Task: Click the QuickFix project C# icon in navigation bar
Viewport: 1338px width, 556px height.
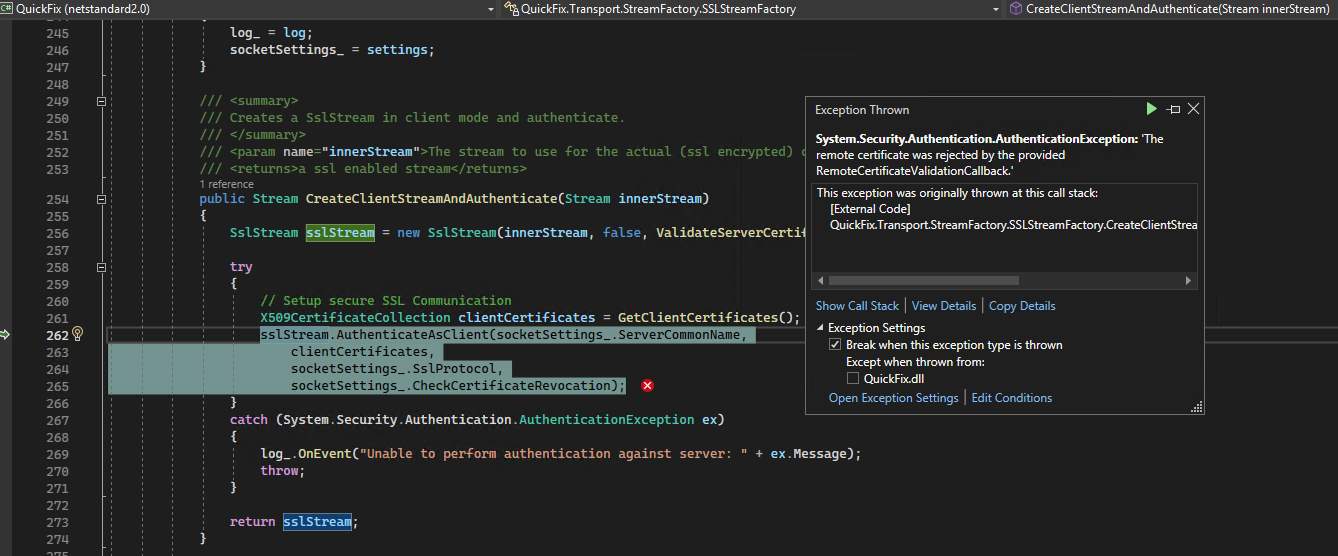Action: (7, 8)
